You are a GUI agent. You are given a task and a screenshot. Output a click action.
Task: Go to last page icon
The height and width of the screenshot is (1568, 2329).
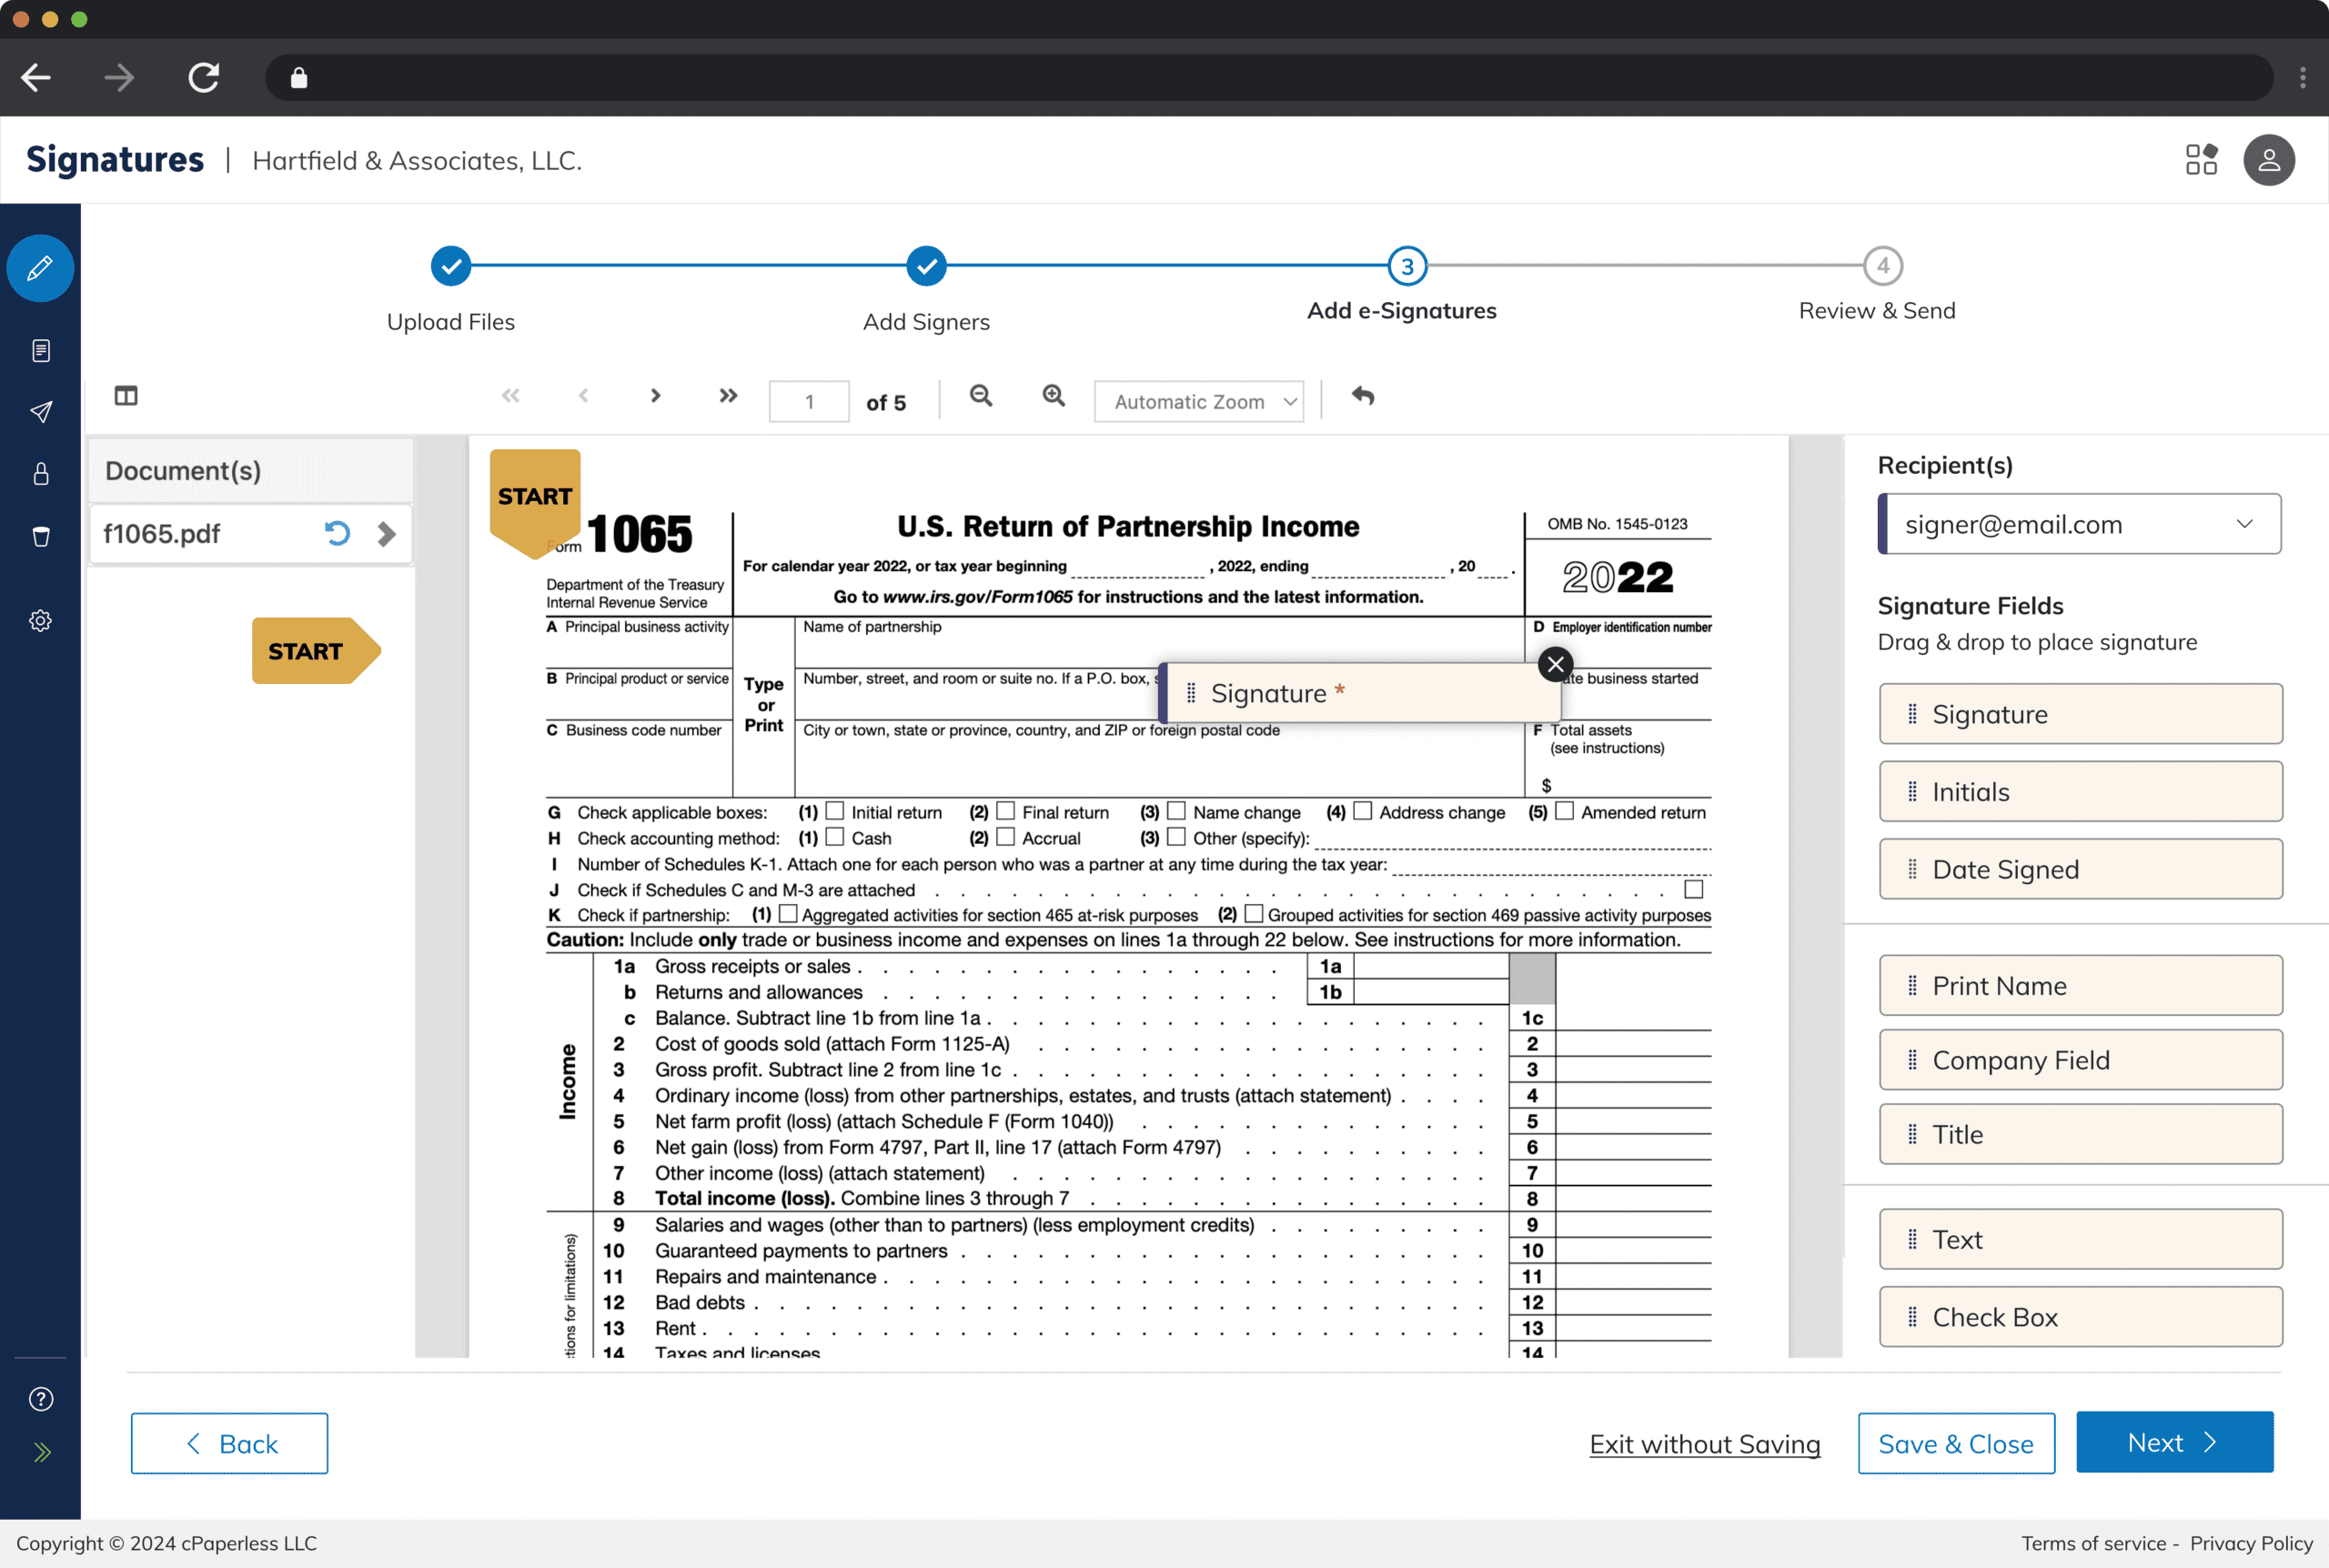click(x=728, y=396)
